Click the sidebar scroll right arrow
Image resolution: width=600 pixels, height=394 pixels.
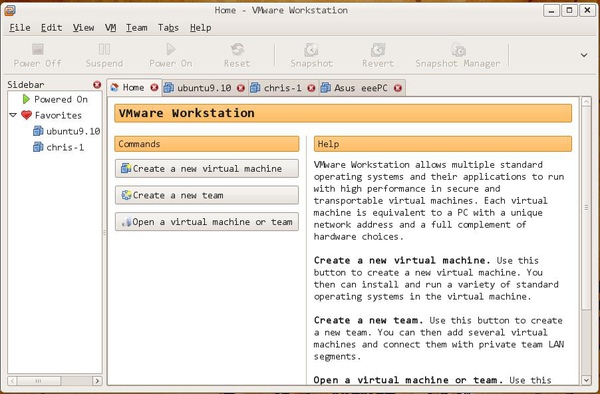coord(97,381)
